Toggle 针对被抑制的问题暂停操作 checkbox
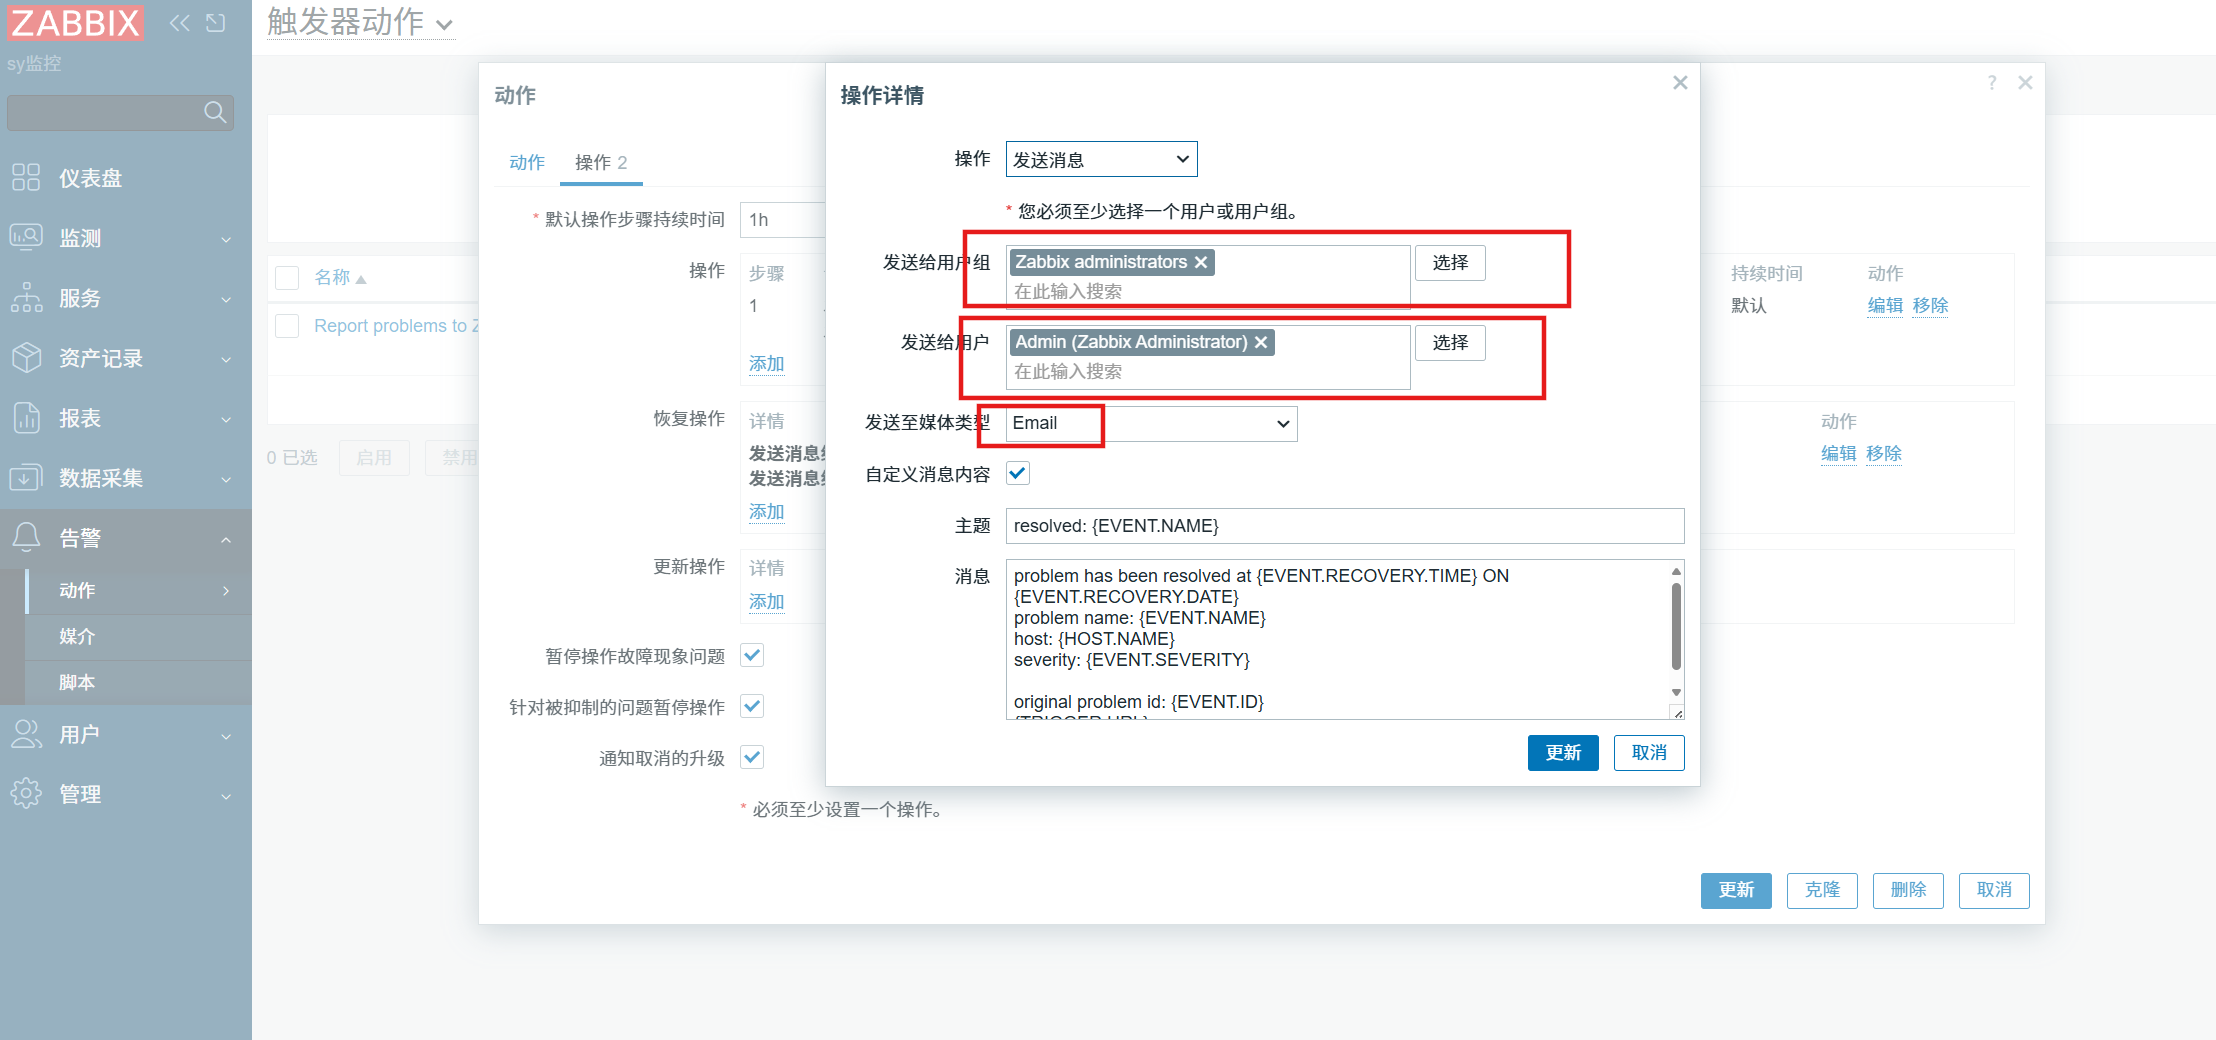Image resolution: width=2216 pixels, height=1040 pixels. [x=752, y=706]
